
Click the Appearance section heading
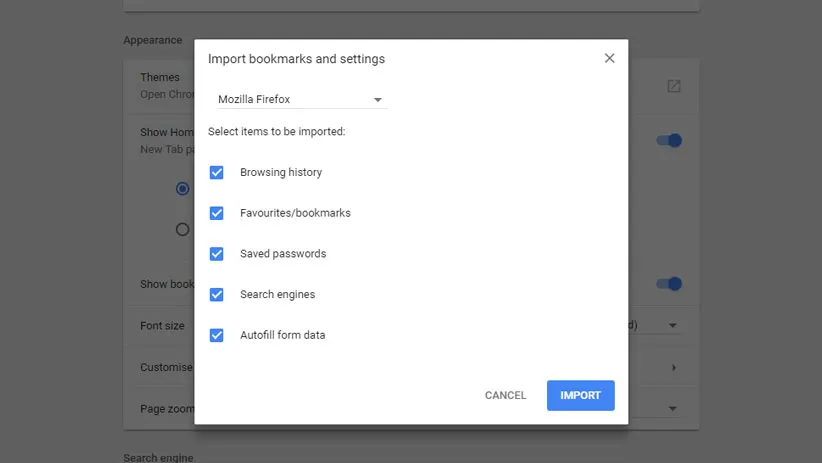(152, 40)
